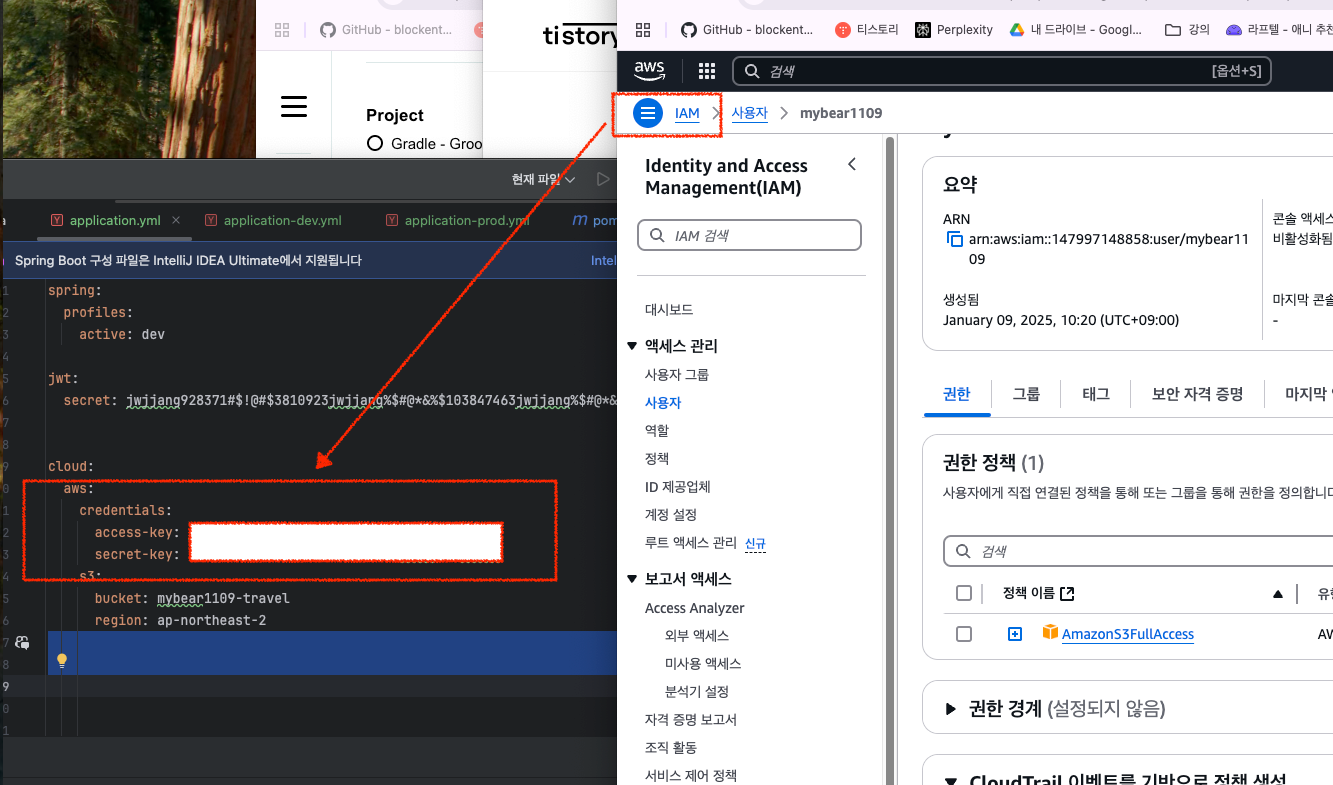Screen dimensions: 1333x785
Task: Click the 'bucket: mybear1109-travel' line in the editor
Action: 192,598
